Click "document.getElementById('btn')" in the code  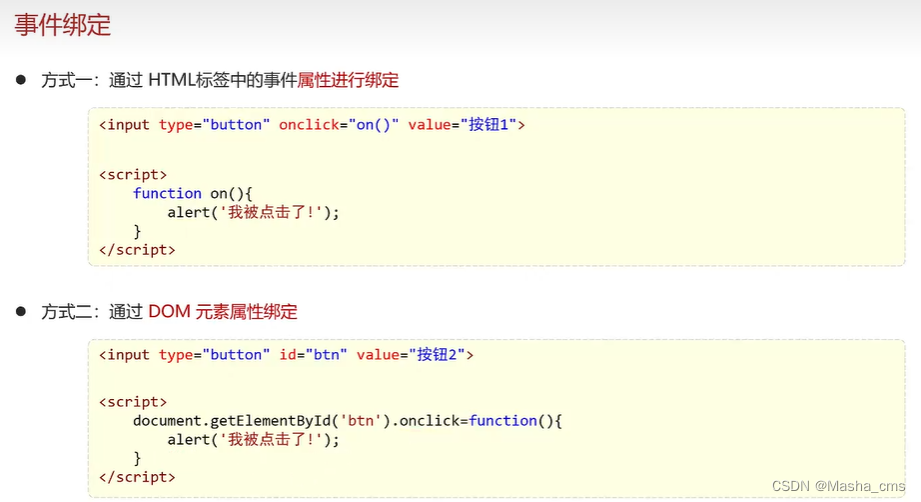tap(261, 421)
